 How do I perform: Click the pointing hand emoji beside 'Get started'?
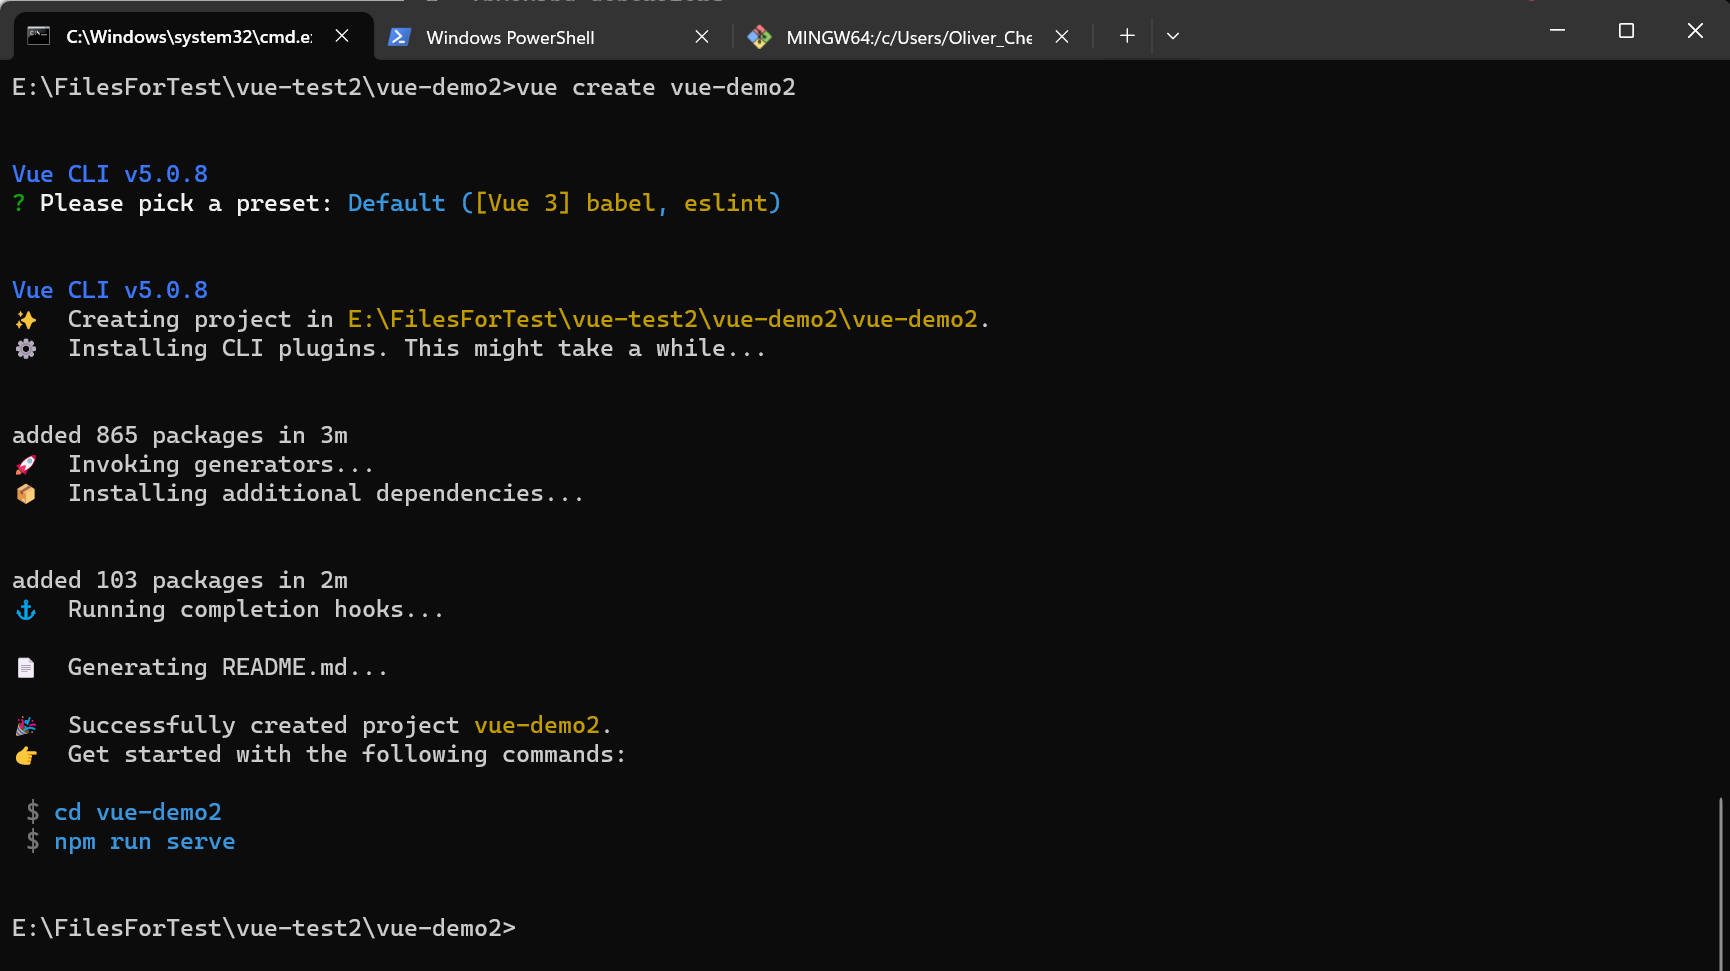tap(26, 755)
